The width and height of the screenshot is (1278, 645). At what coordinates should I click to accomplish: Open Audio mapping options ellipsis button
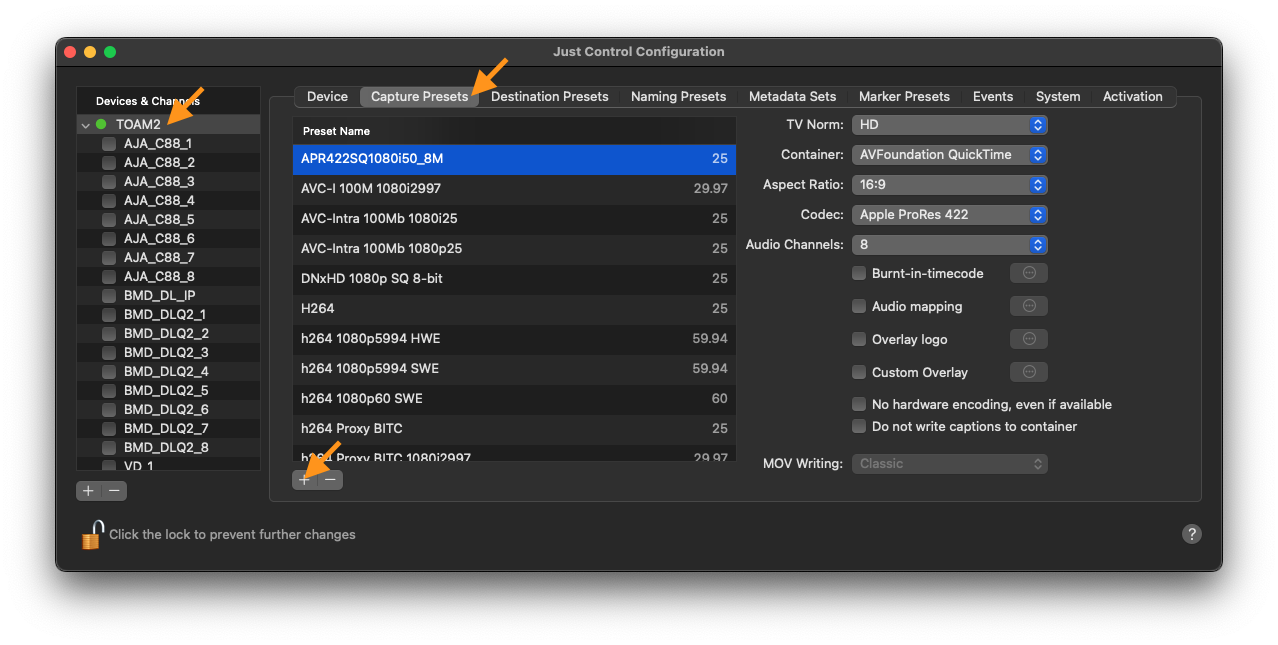pyautogui.click(x=1029, y=306)
